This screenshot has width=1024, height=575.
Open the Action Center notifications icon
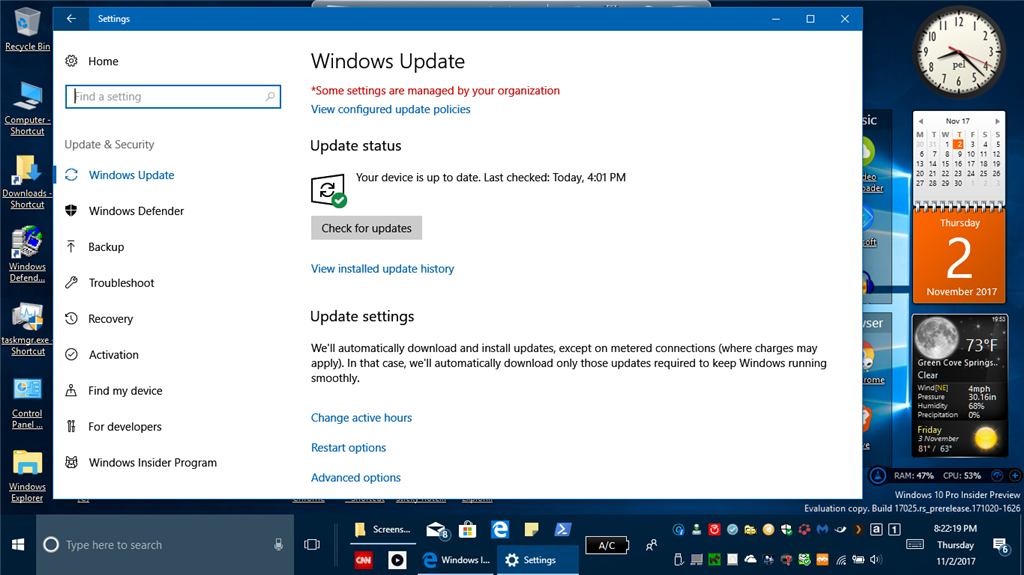[x=1000, y=546]
